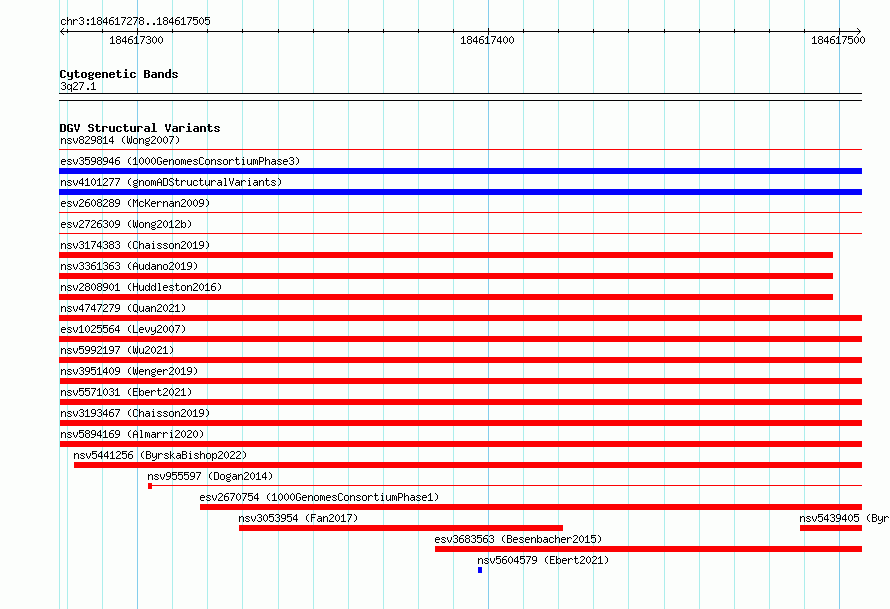The height and width of the screenshot is (609, 890).
Task: Select the esv3683563 Besenbacher2015 red bar
Action: click(648, 549)
